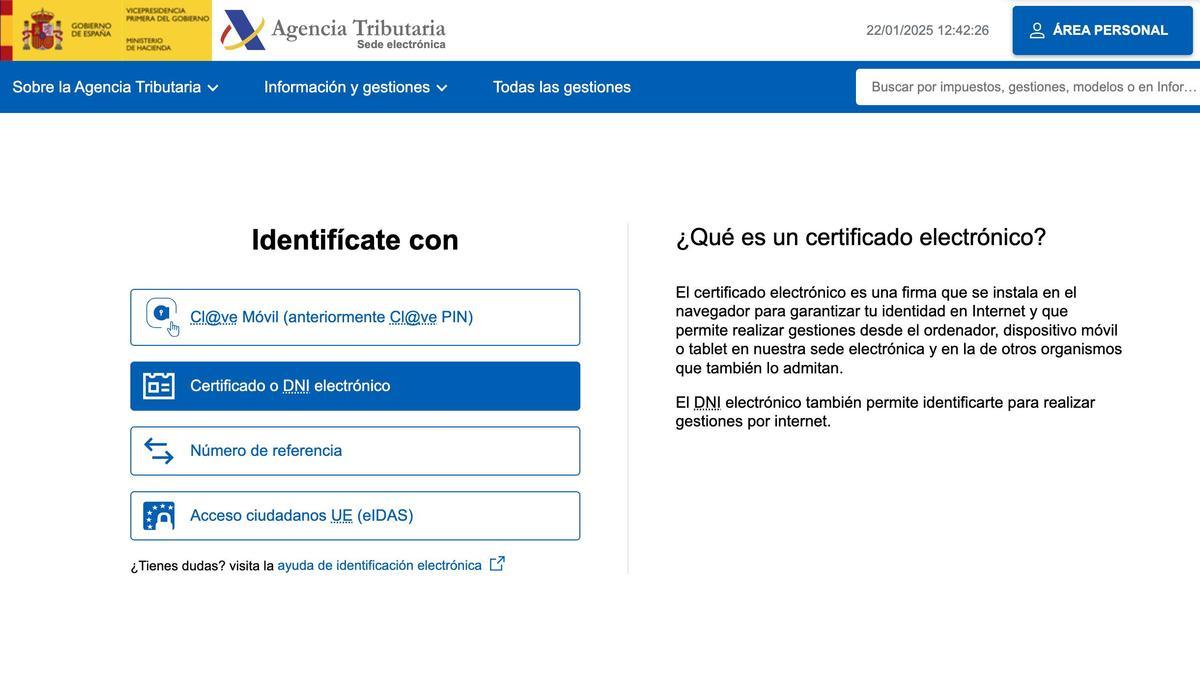Image resolution: width=1200 pixels, height=675 pixels.
Task: Click the Sede electrónica subtitle text
Action: click(401, 44)
